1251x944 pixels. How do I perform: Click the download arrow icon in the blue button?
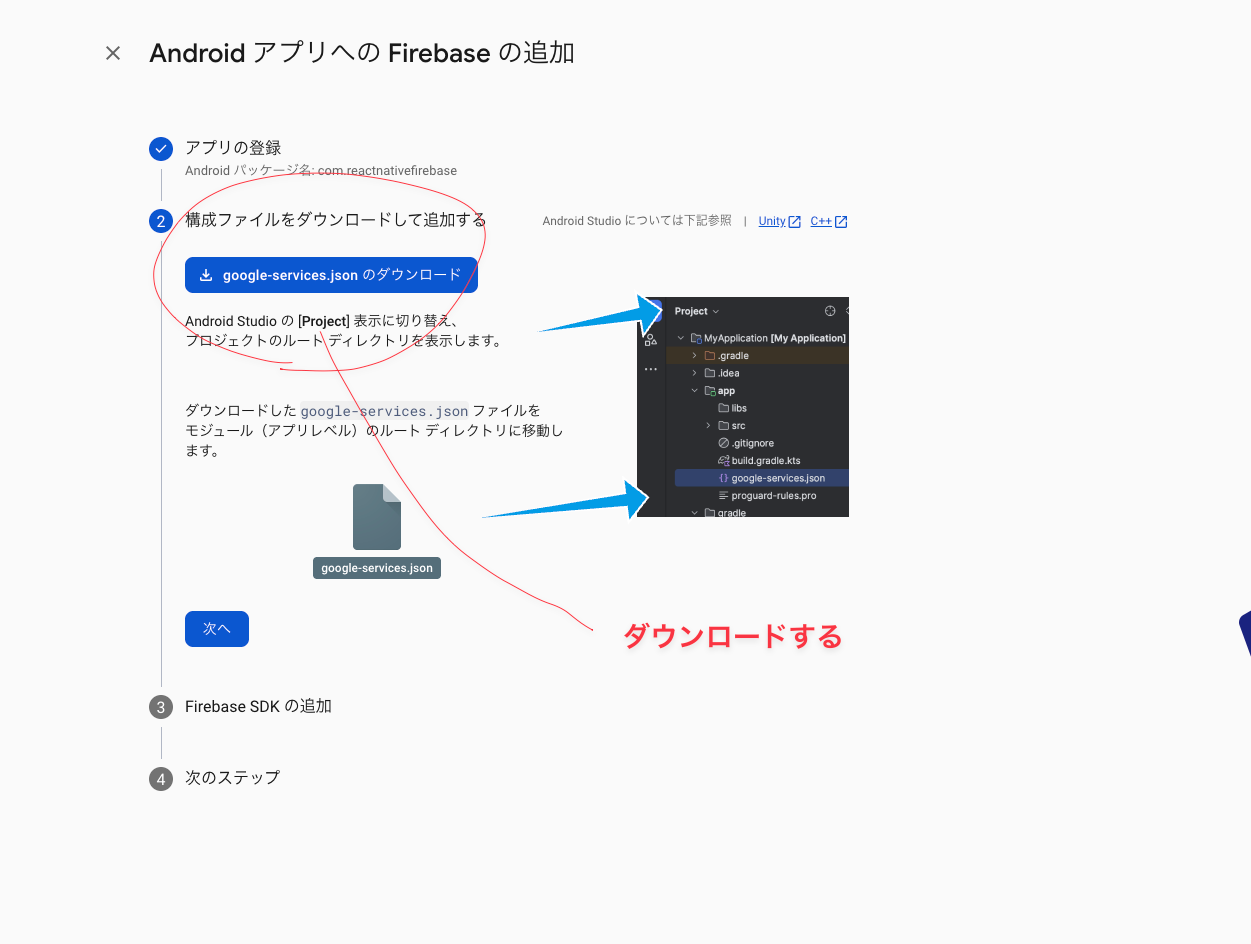(206, 275)
